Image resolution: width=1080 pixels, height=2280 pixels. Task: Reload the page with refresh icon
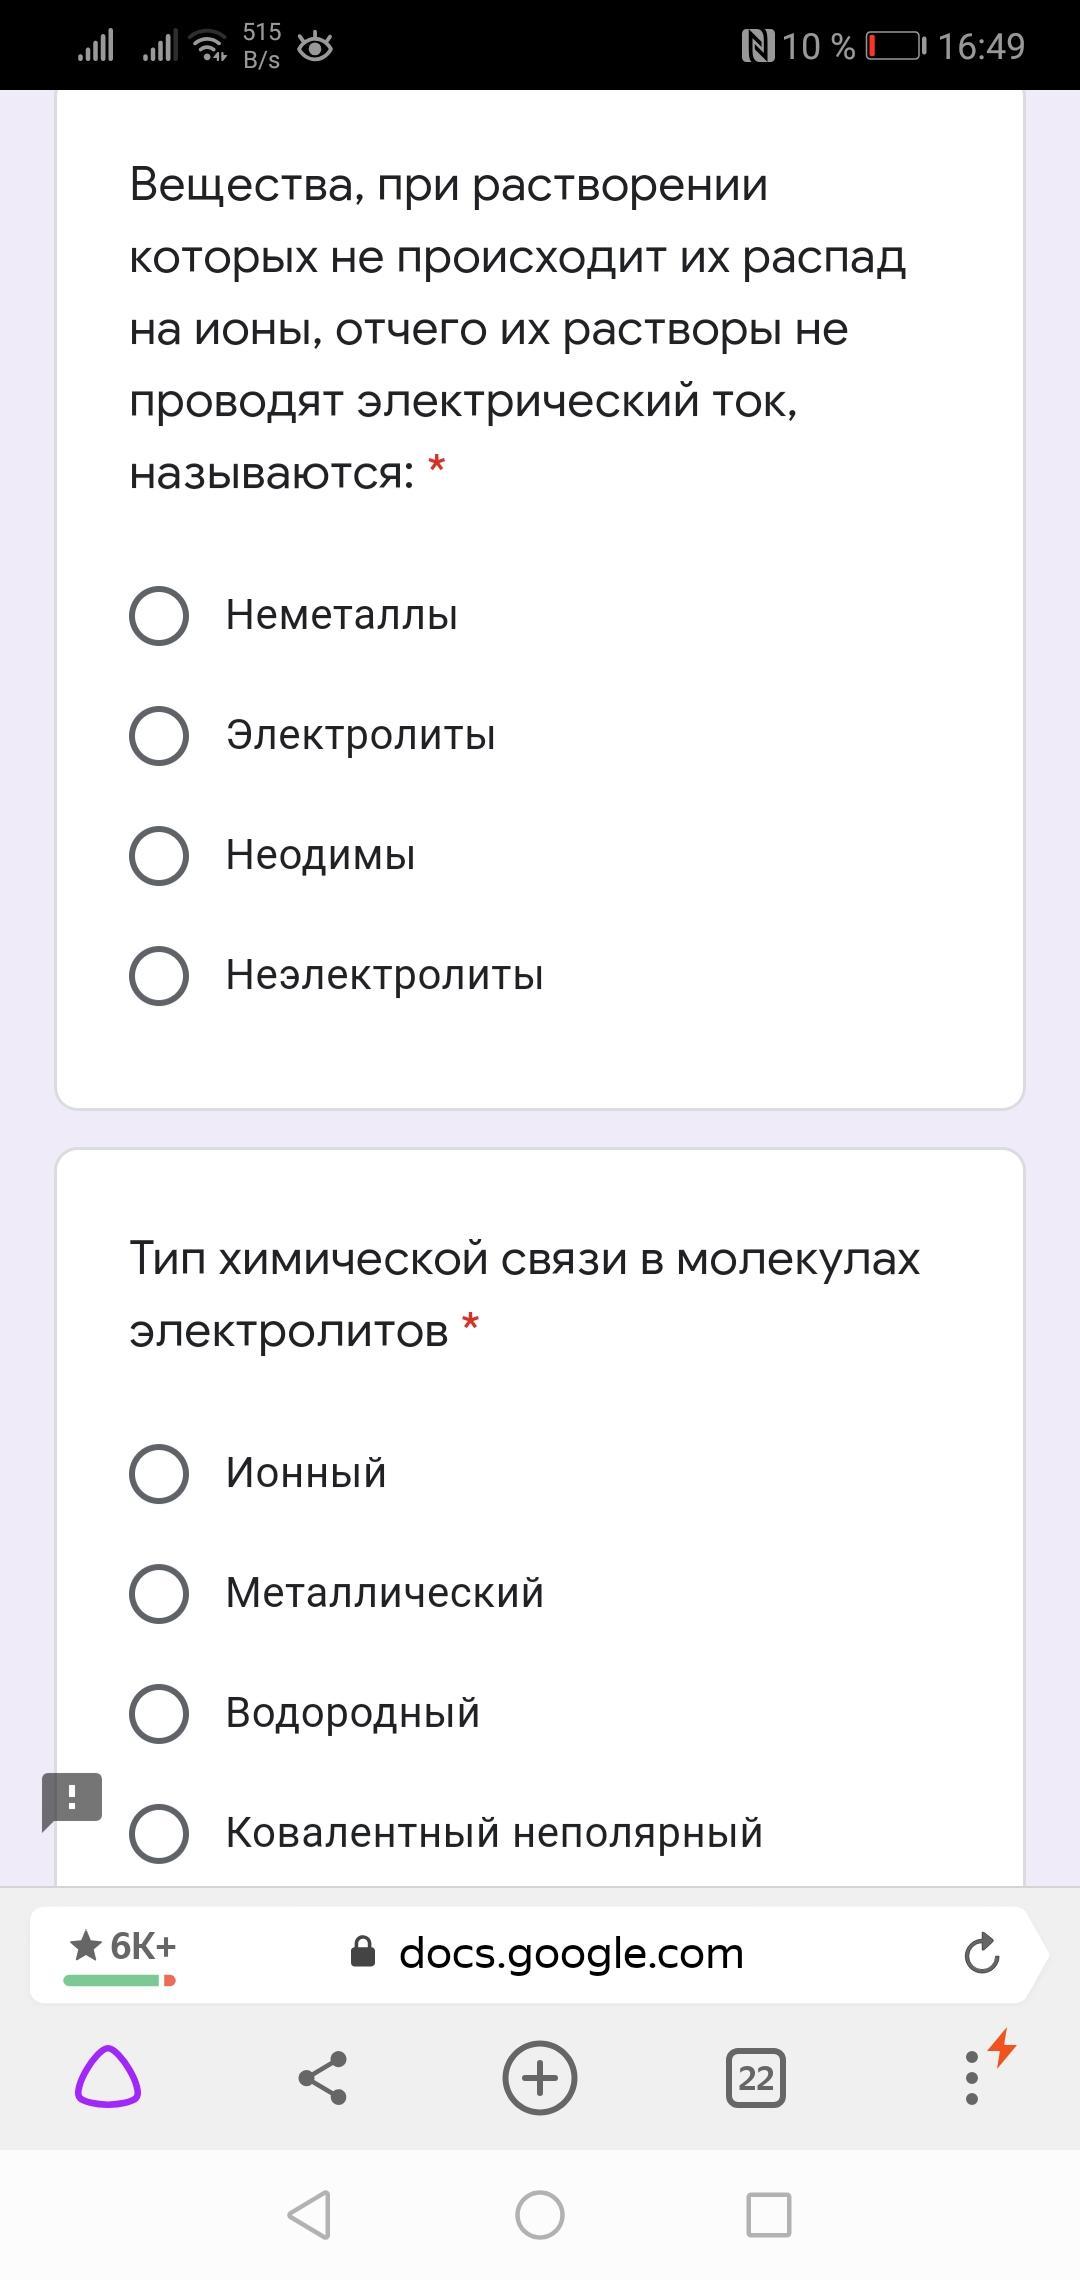(982, 1953)
